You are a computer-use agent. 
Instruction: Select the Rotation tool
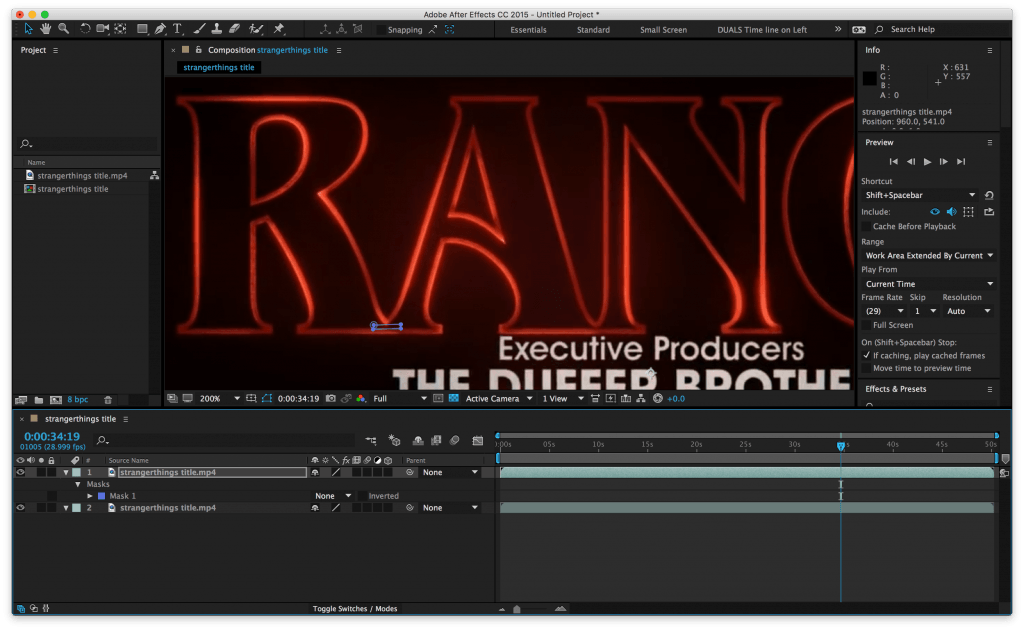(85, 29)
